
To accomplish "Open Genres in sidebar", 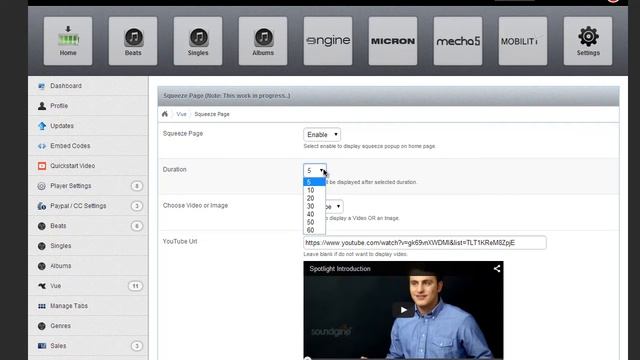I will pyautogui.click(x=88, y=326).
